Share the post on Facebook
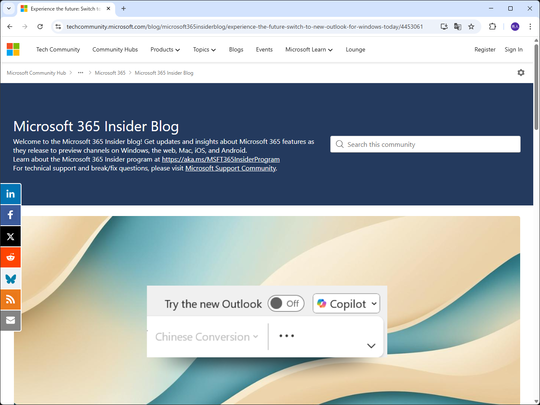Viewport: 540px width, 405px height. (x=10, y=215)
